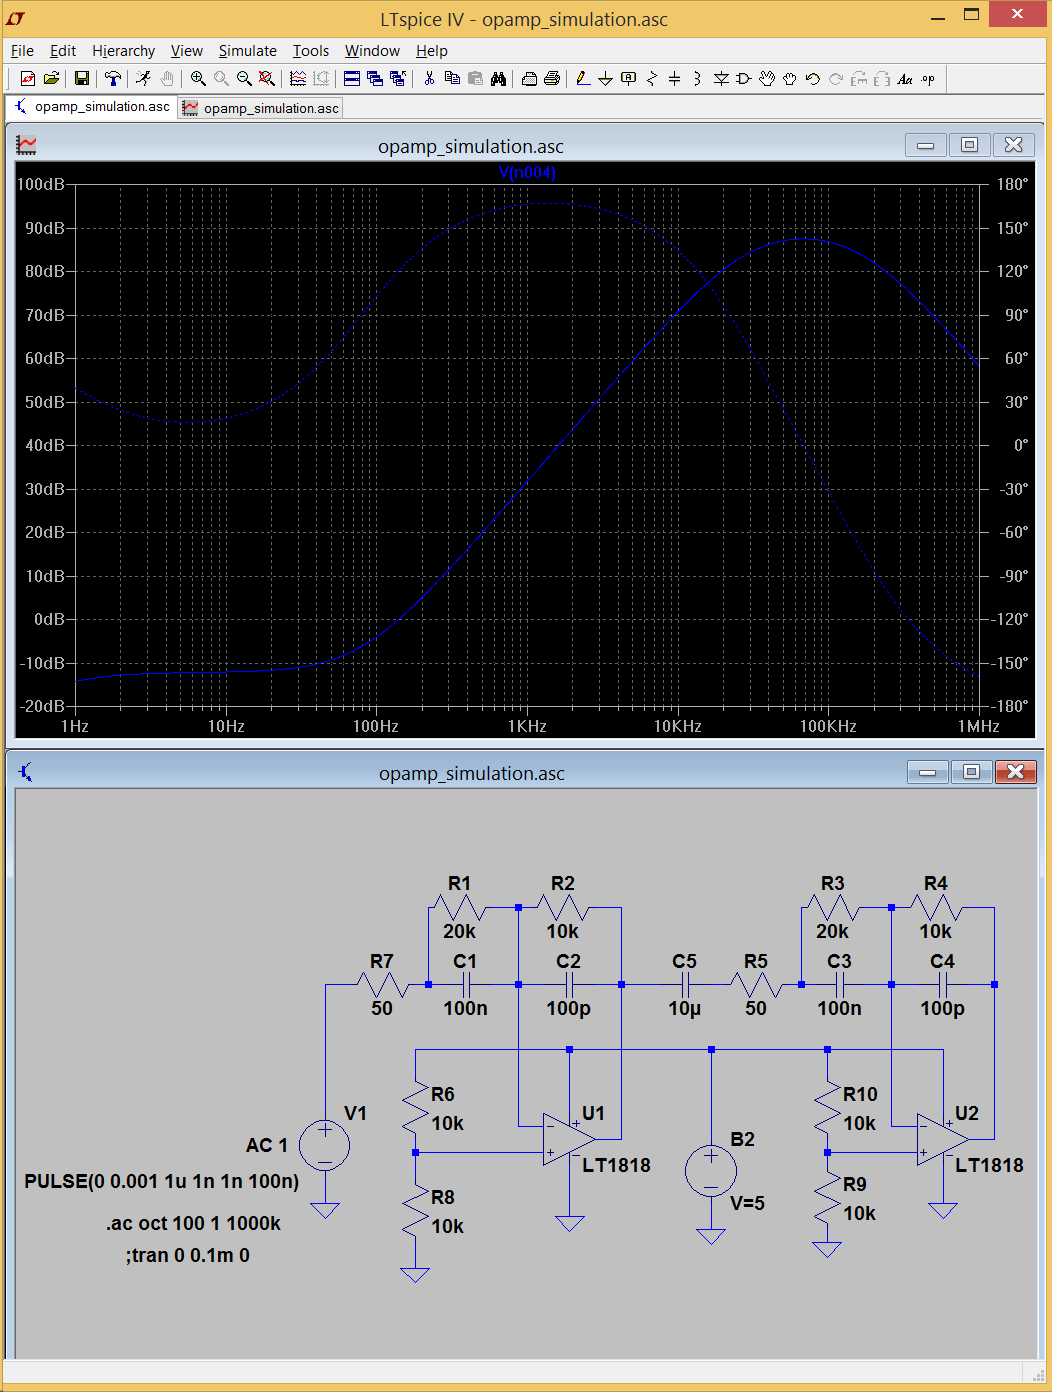
Task: Click the Undo arrow icon
Action: (813, 79)
